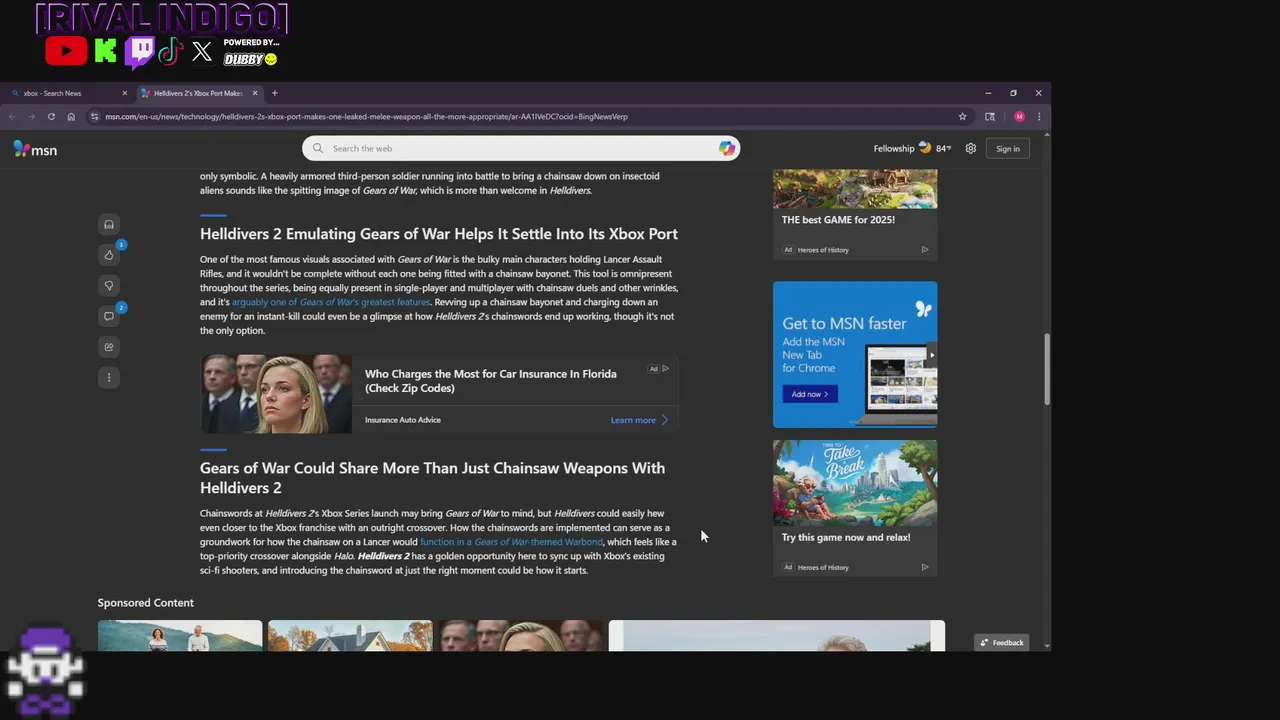Bookmark this page with star icon

click(963, 116)
